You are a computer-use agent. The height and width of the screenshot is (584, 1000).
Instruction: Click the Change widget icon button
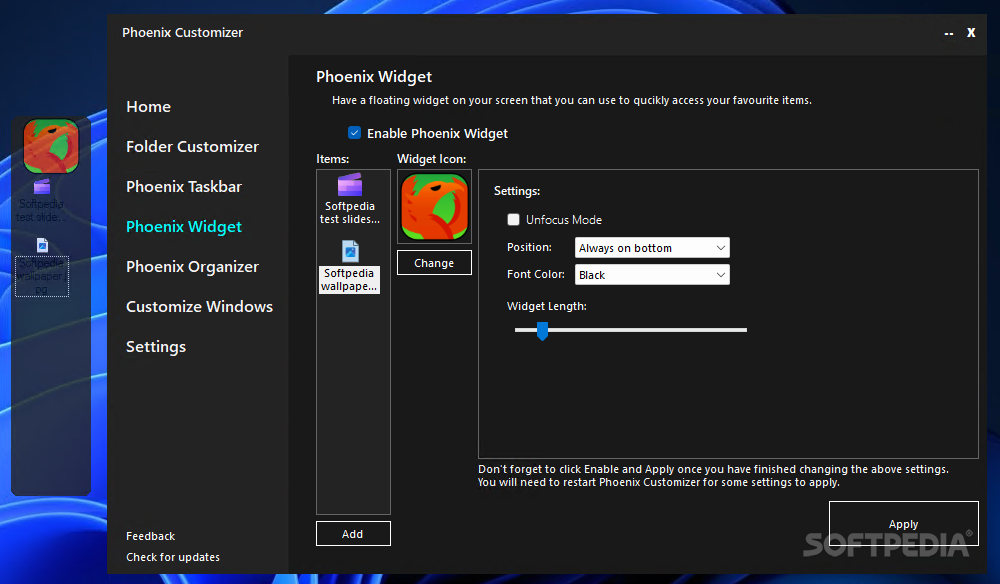(434, 263)
